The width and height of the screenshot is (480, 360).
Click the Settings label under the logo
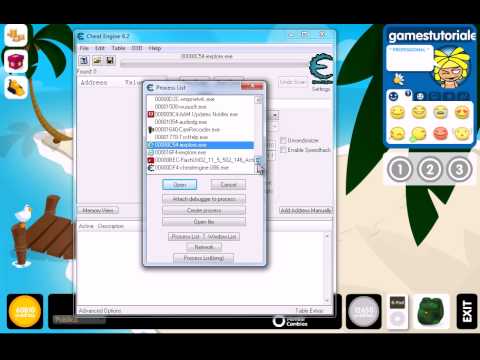click(321, 89)
